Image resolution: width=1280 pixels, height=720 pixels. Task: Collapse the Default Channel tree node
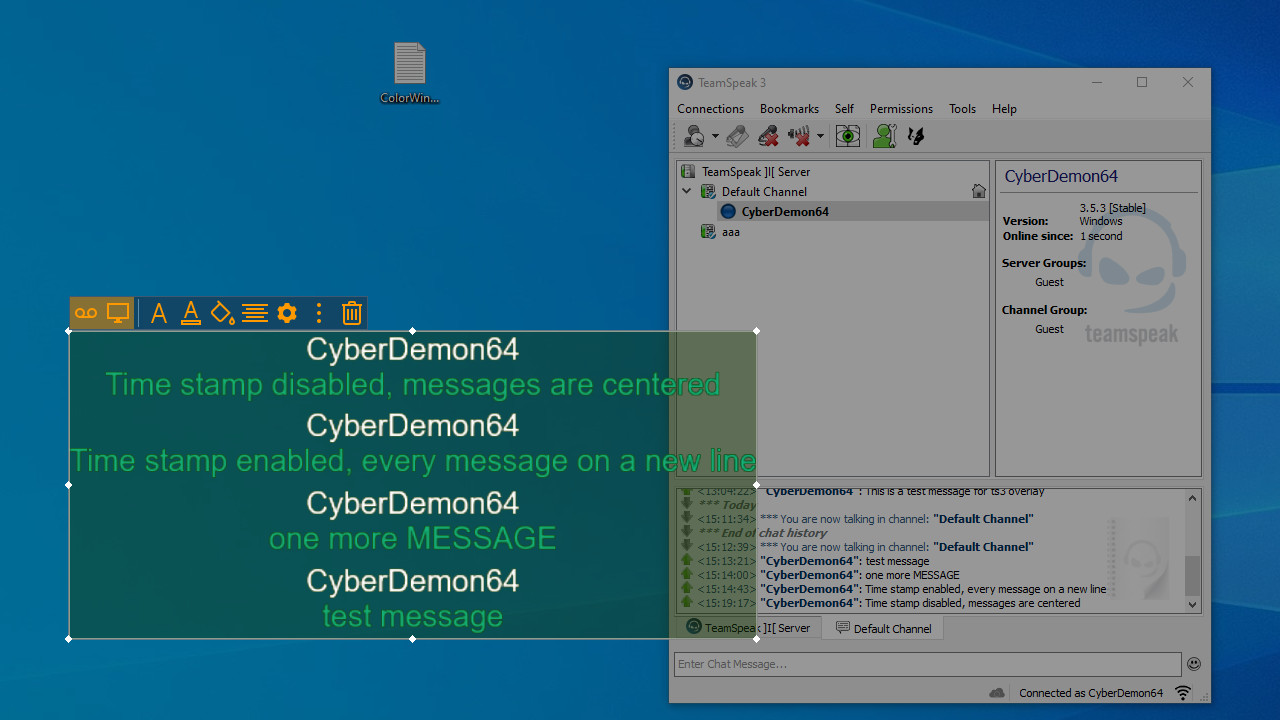(687, 191)
